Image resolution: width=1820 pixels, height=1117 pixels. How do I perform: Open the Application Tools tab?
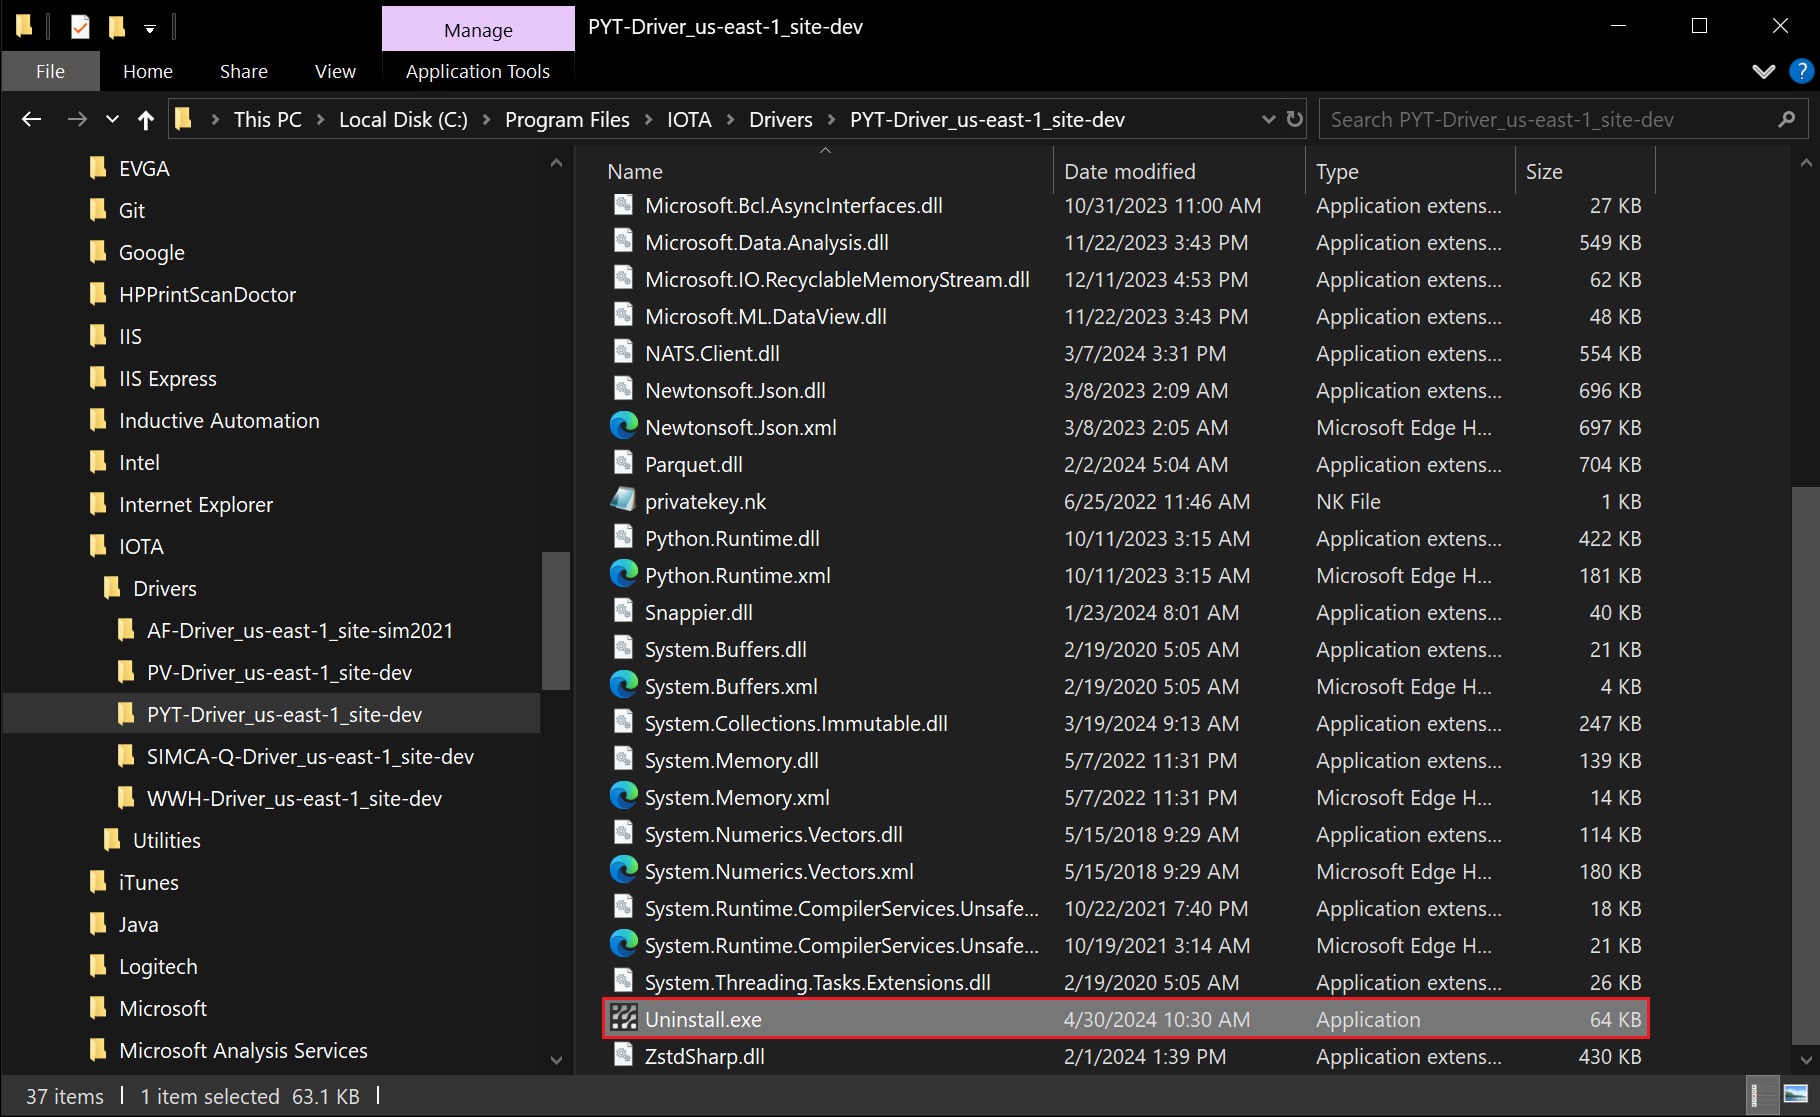(x=478, y=71)
